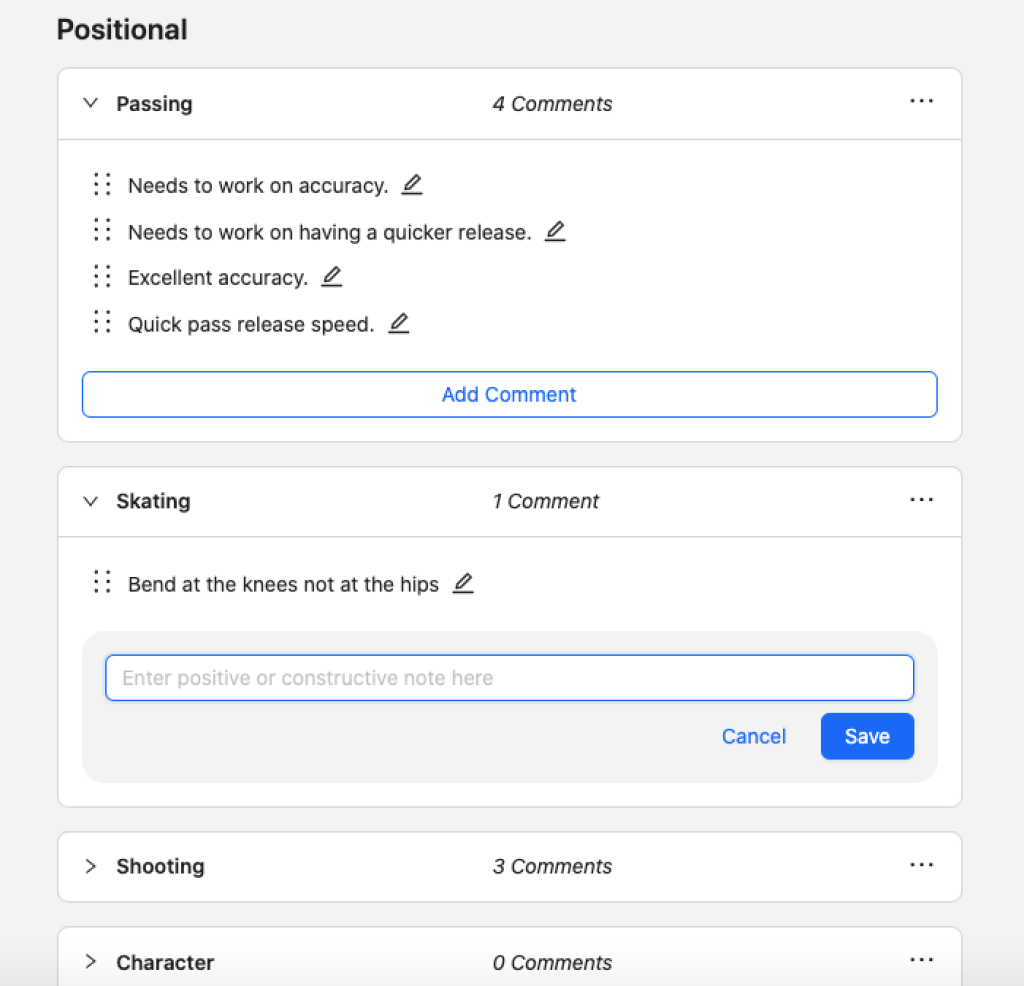Grab drag handle for 'Needs to work on accuracy'
The width and height of the screenshot is (1024, 986).
coord(101,184)
